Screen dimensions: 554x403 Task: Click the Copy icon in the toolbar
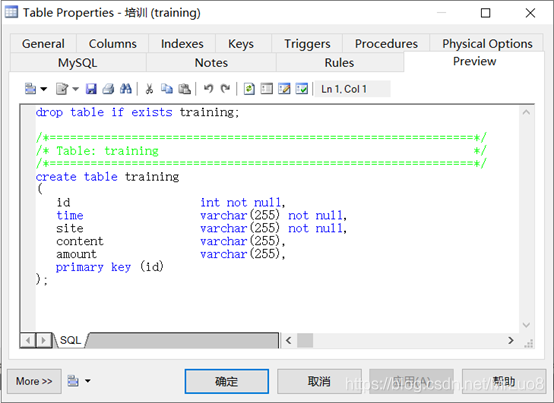[167, 89]
